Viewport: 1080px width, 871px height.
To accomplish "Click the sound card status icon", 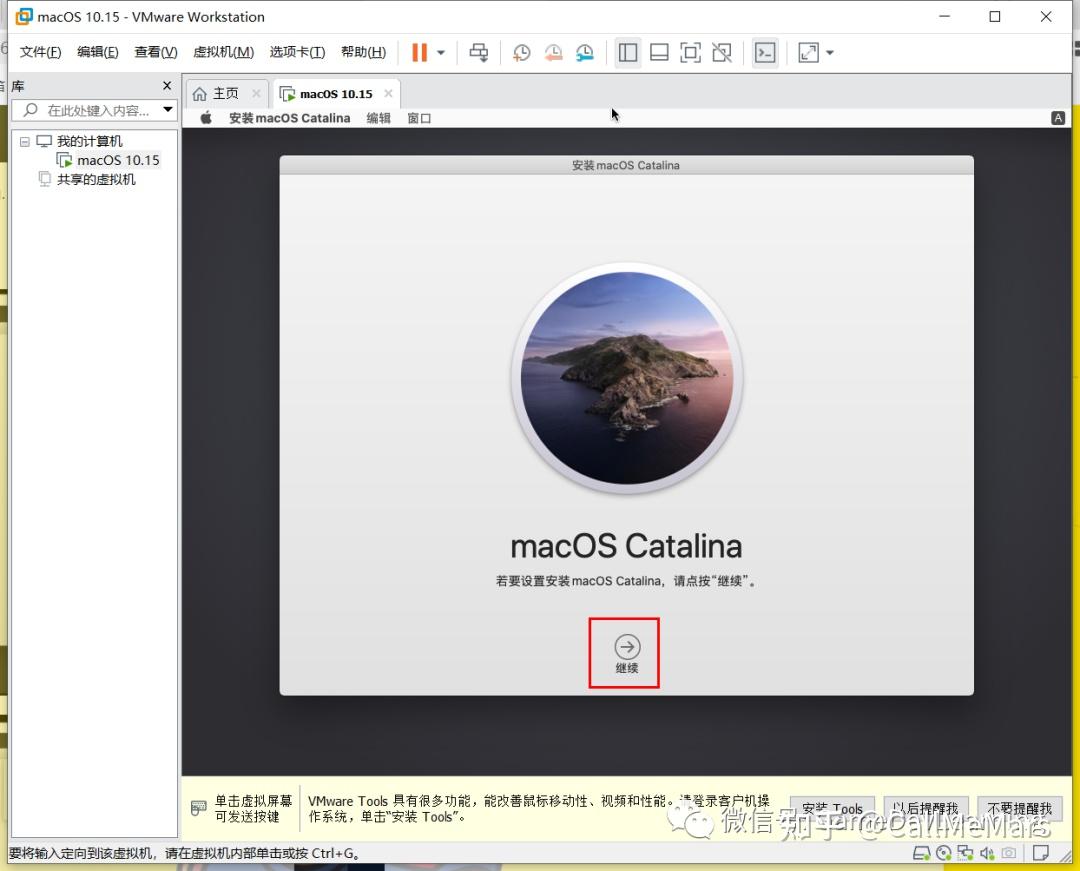I will [x=987, y=854].
